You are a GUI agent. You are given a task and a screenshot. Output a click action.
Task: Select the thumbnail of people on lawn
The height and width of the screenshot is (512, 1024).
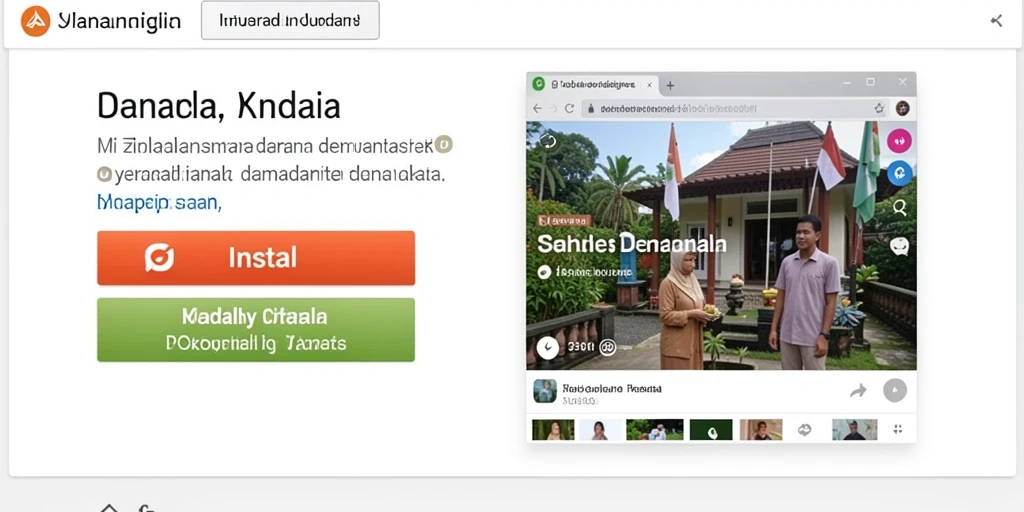[654, 430]
